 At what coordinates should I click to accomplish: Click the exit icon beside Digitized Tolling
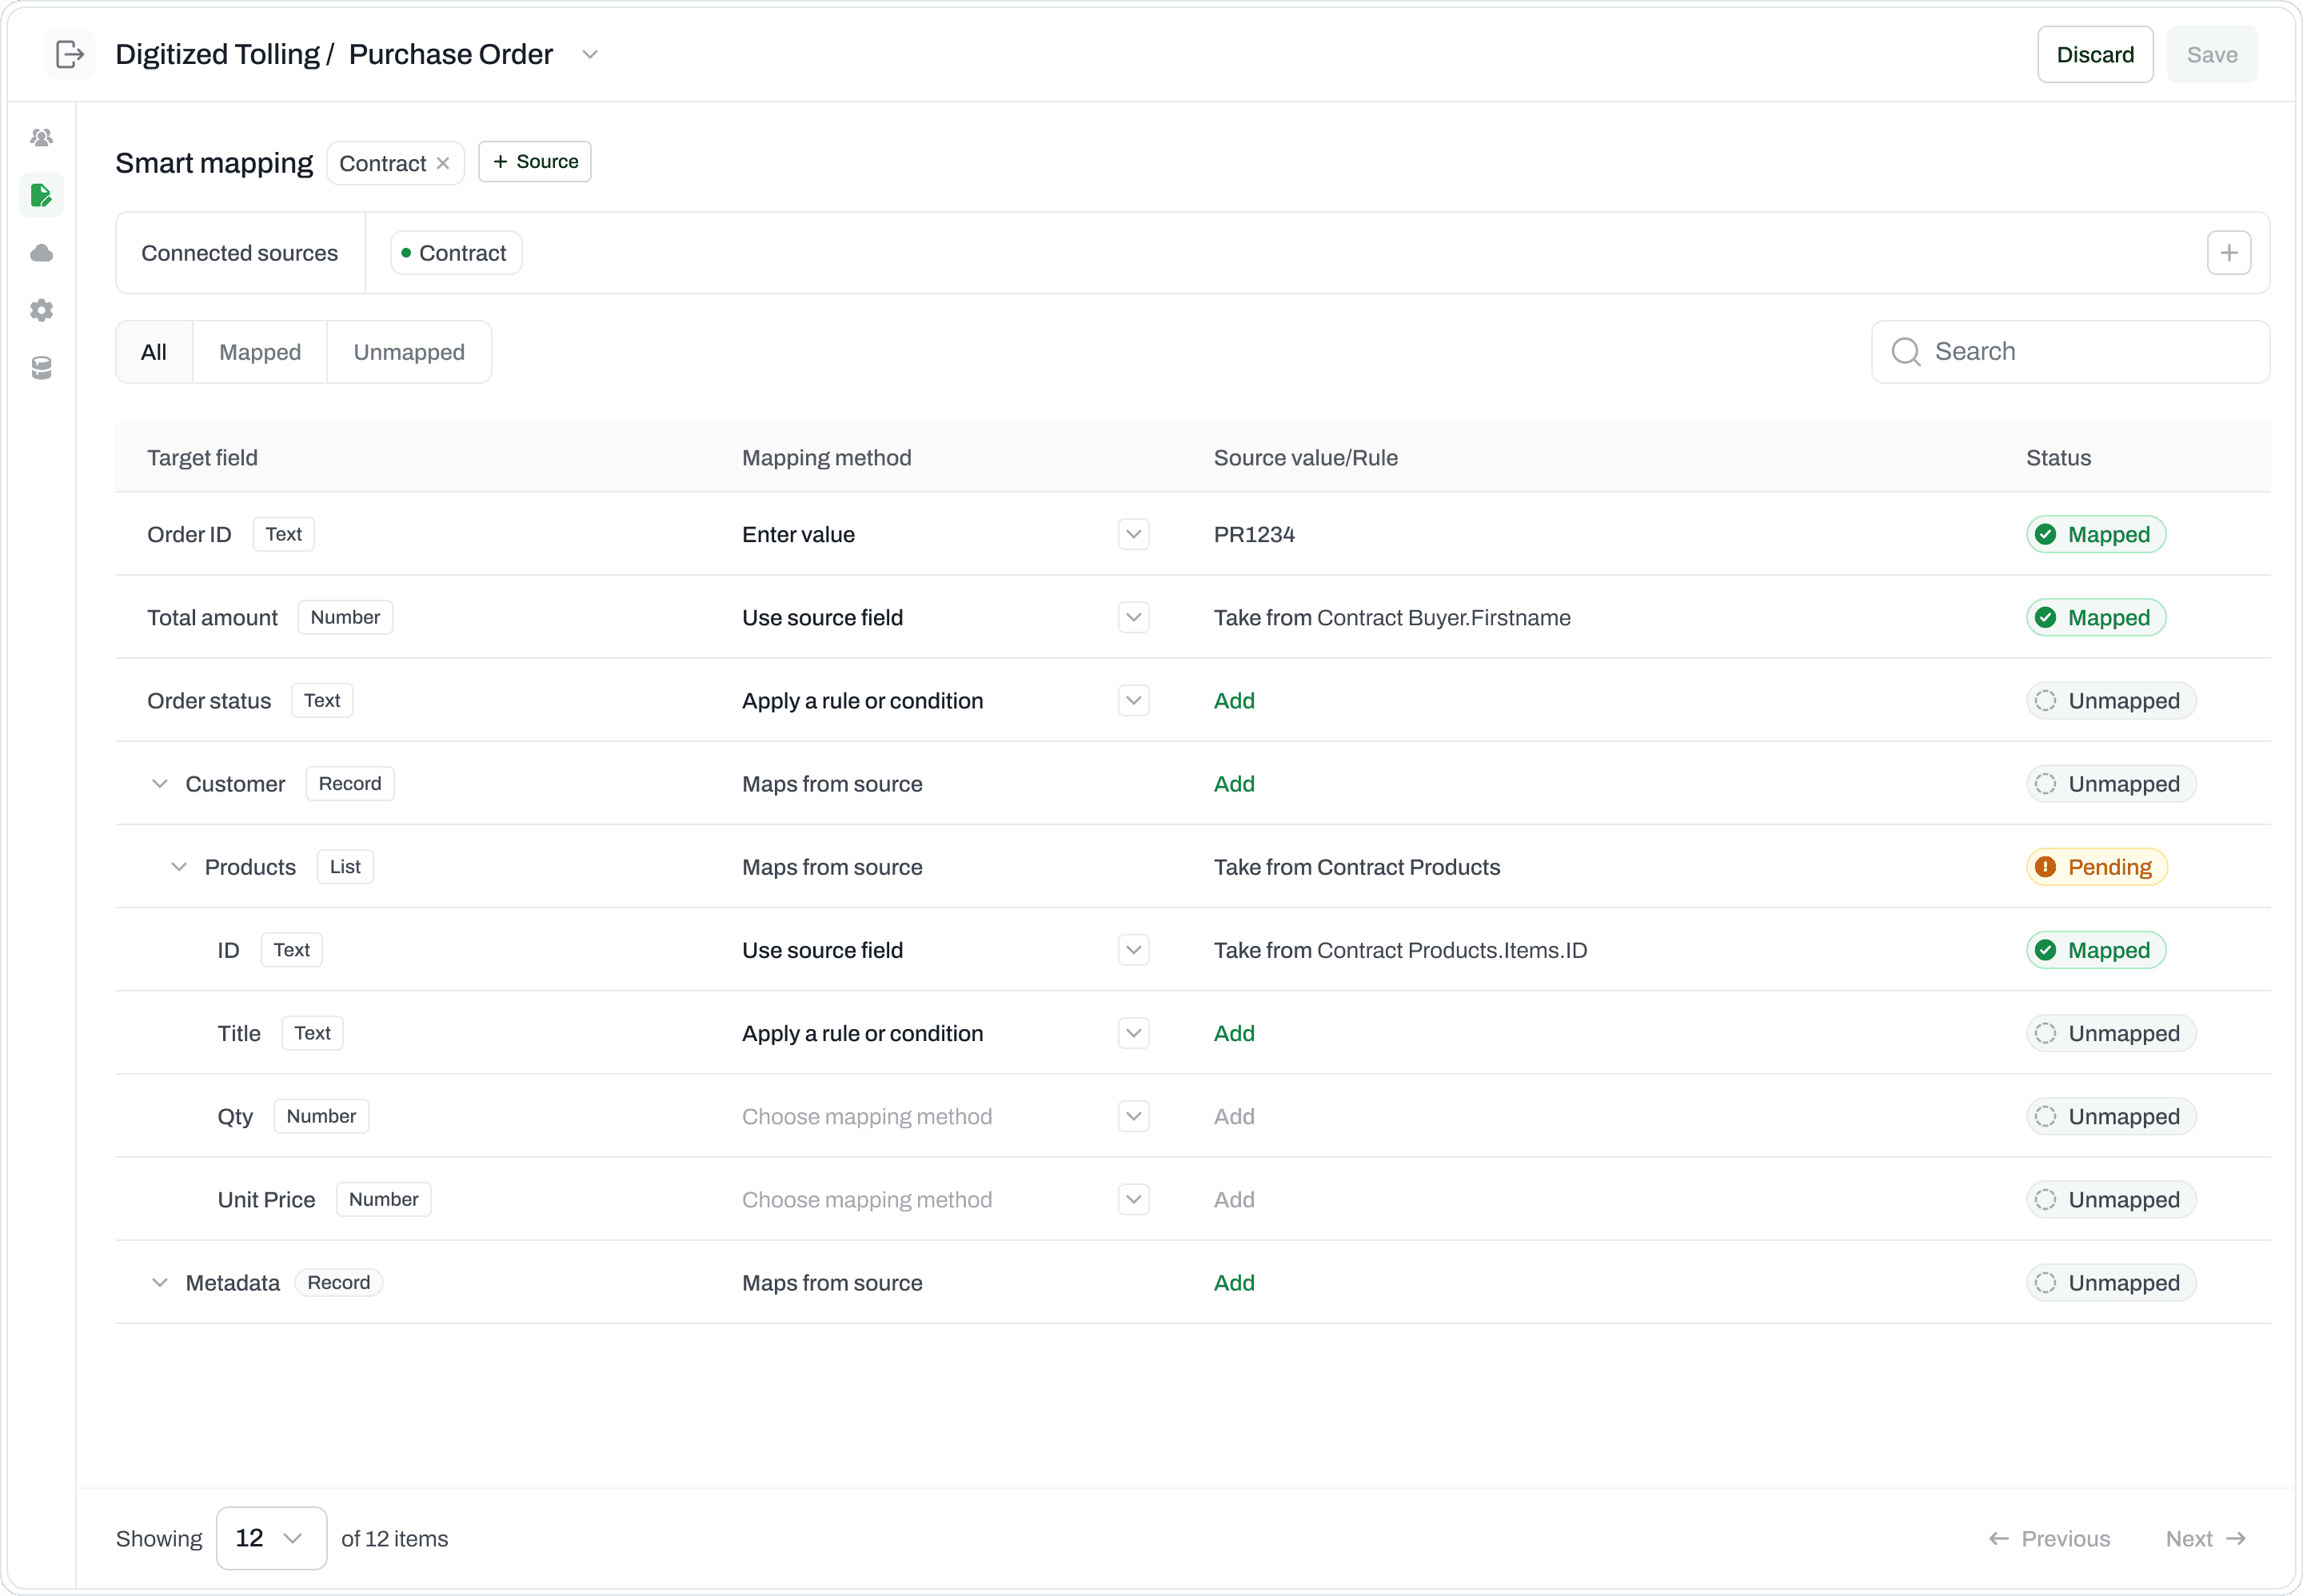69,54
